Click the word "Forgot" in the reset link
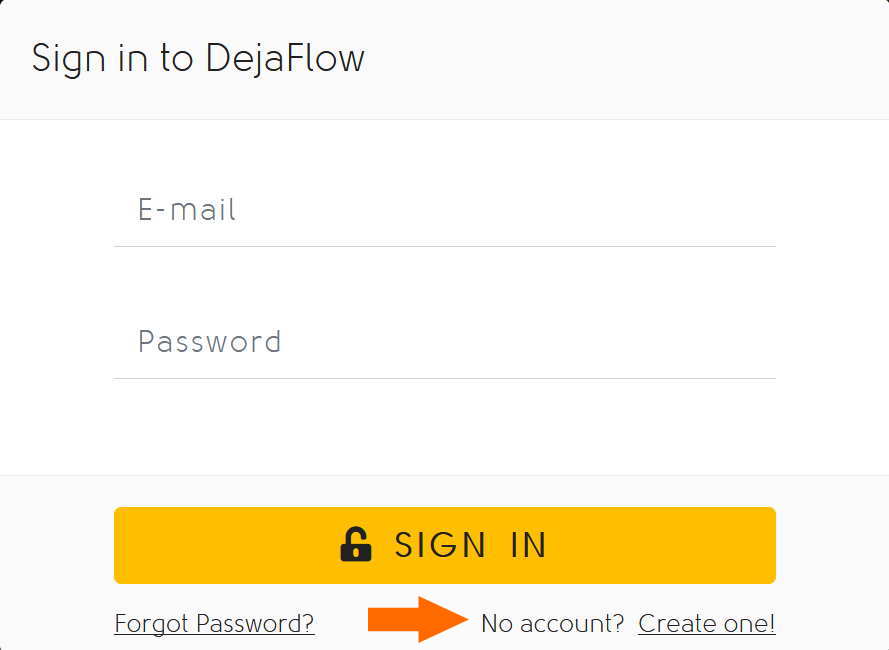The image size is (889, 650). 152,624
